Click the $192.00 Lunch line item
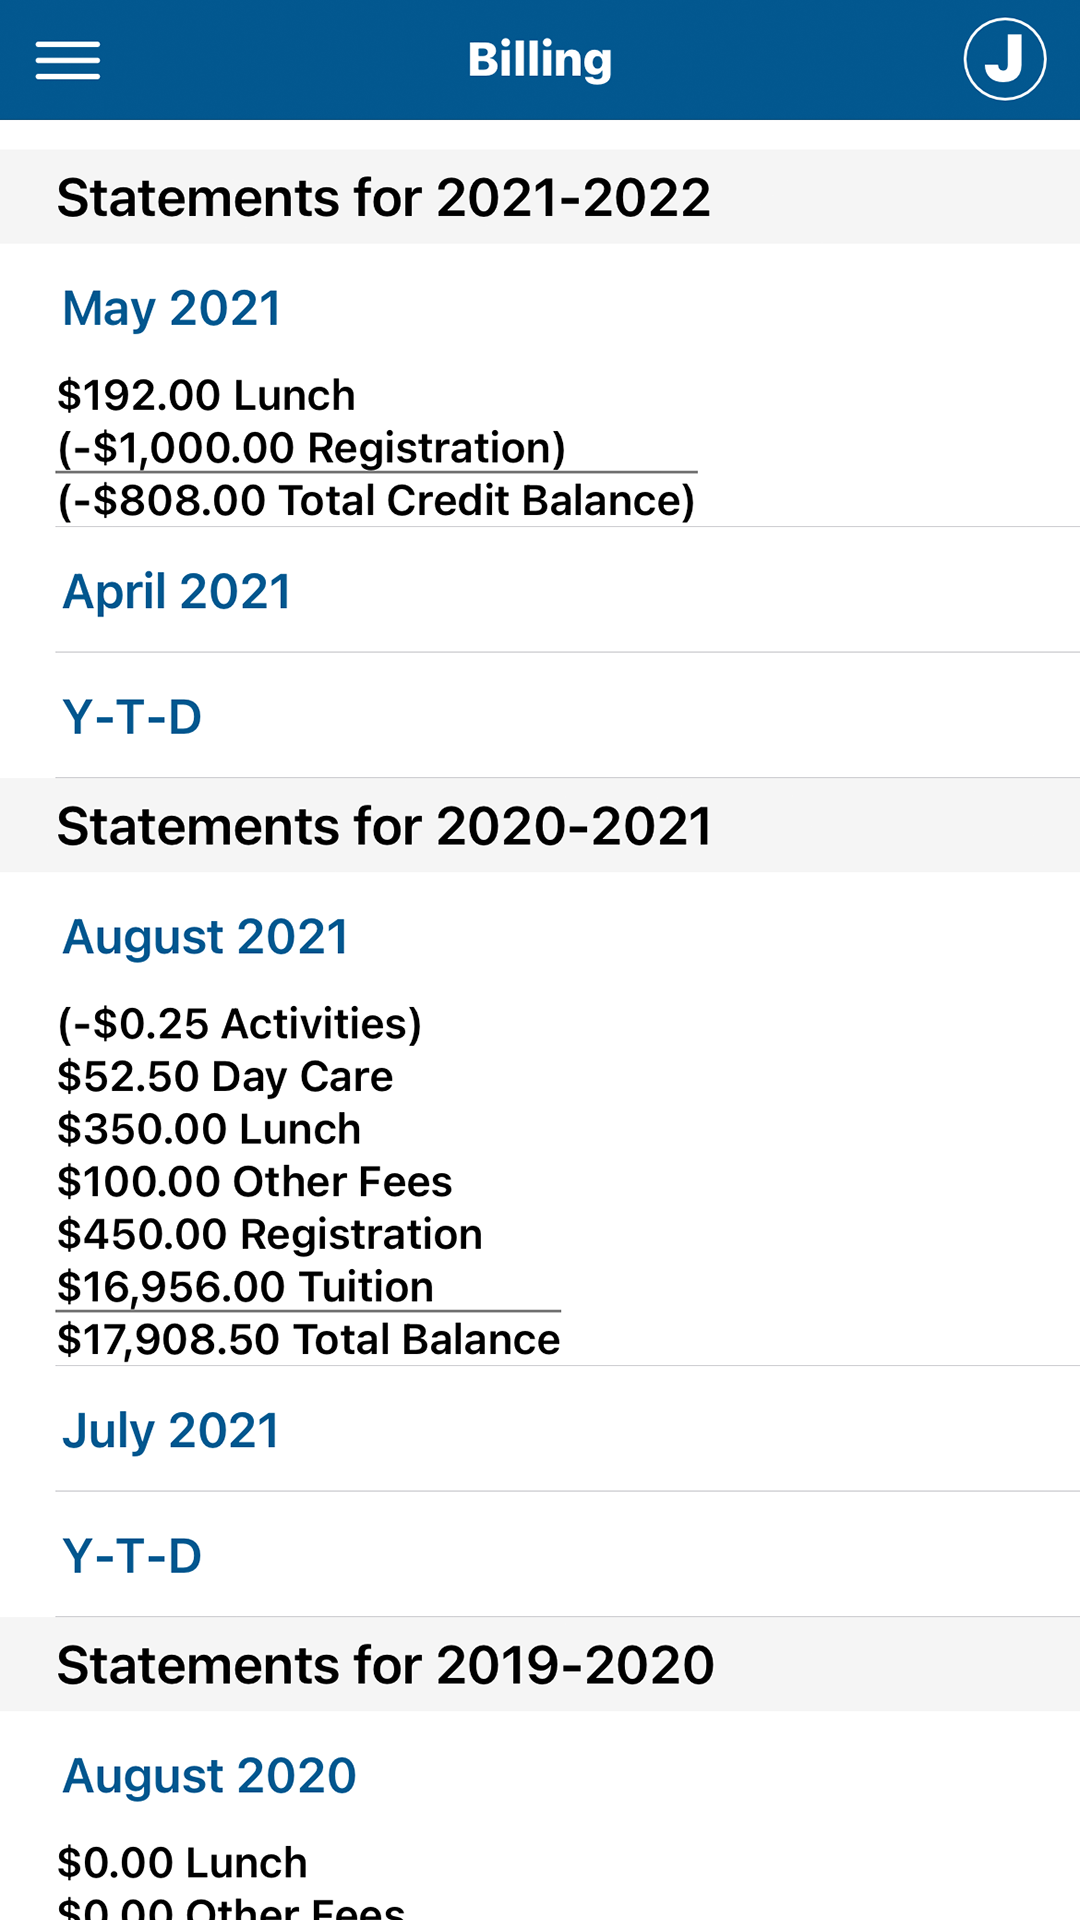Image resolution: width=1080 pixels, height=1920 pixels. [x=206, y=395]
